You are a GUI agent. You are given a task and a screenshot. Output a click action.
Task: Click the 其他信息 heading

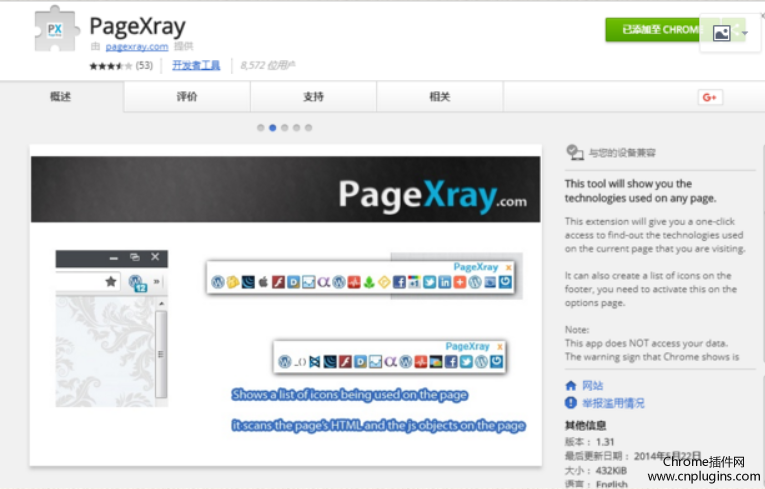coord(585,426)
